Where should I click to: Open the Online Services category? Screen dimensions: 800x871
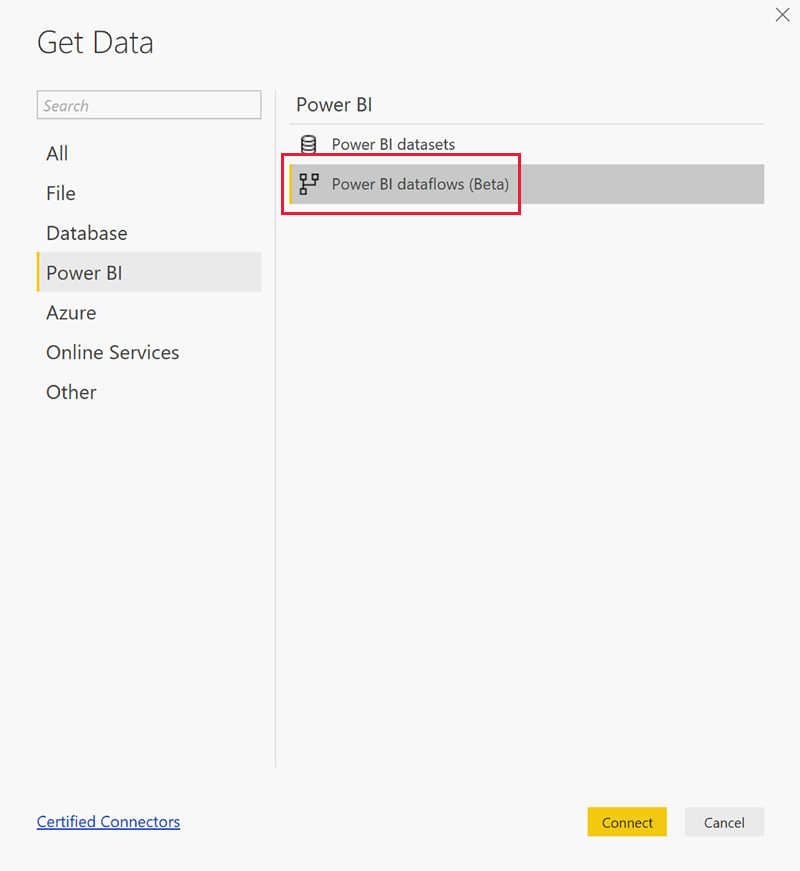pos(149,353)
